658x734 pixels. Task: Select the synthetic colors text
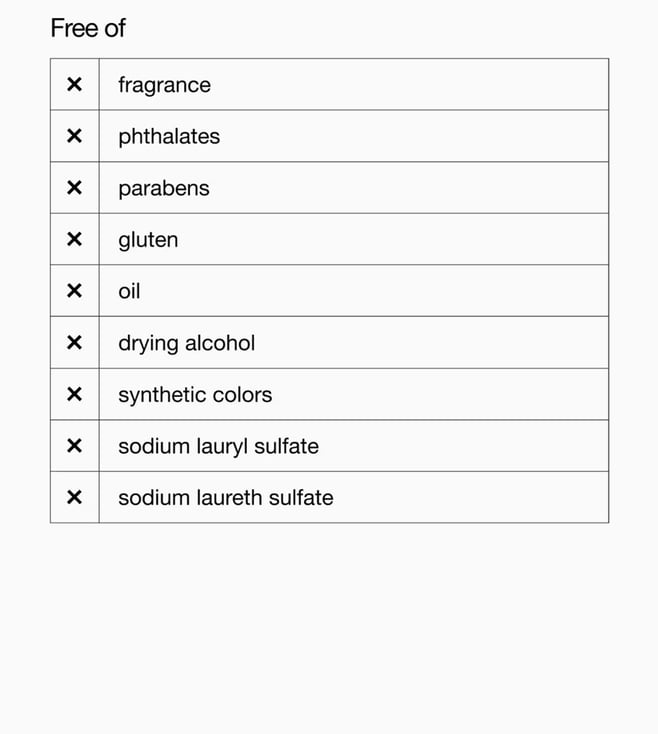click(x=195, y=395)
